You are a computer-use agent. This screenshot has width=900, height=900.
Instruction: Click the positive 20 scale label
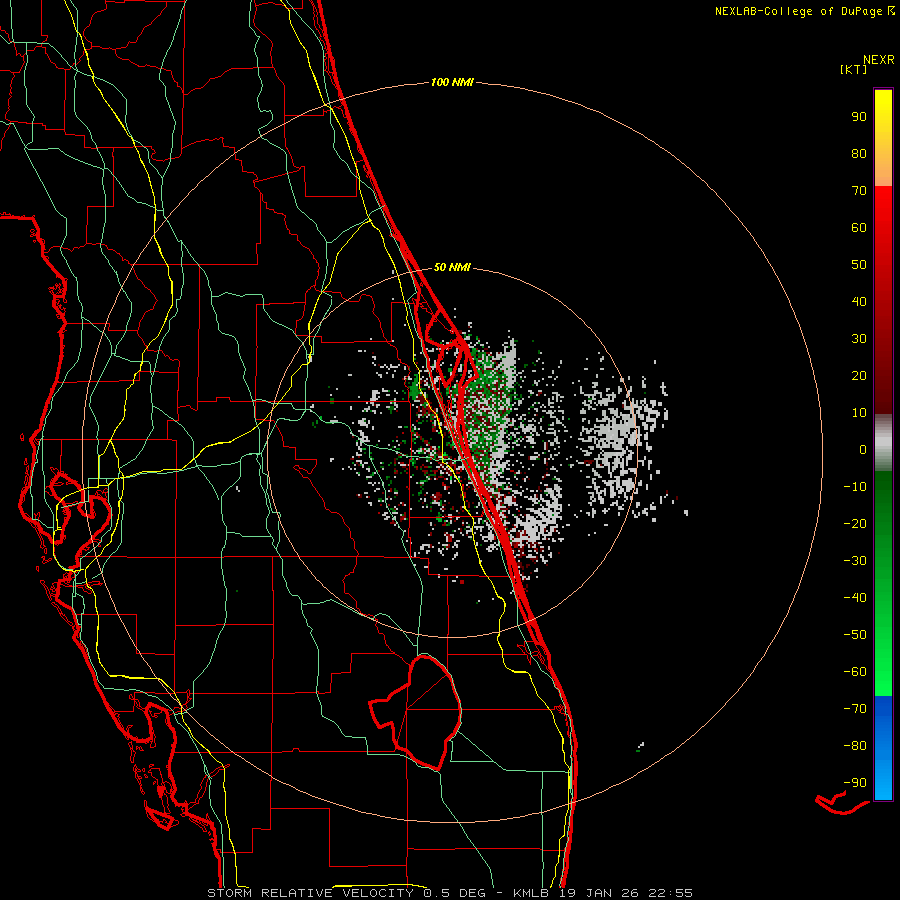point(859,375)
